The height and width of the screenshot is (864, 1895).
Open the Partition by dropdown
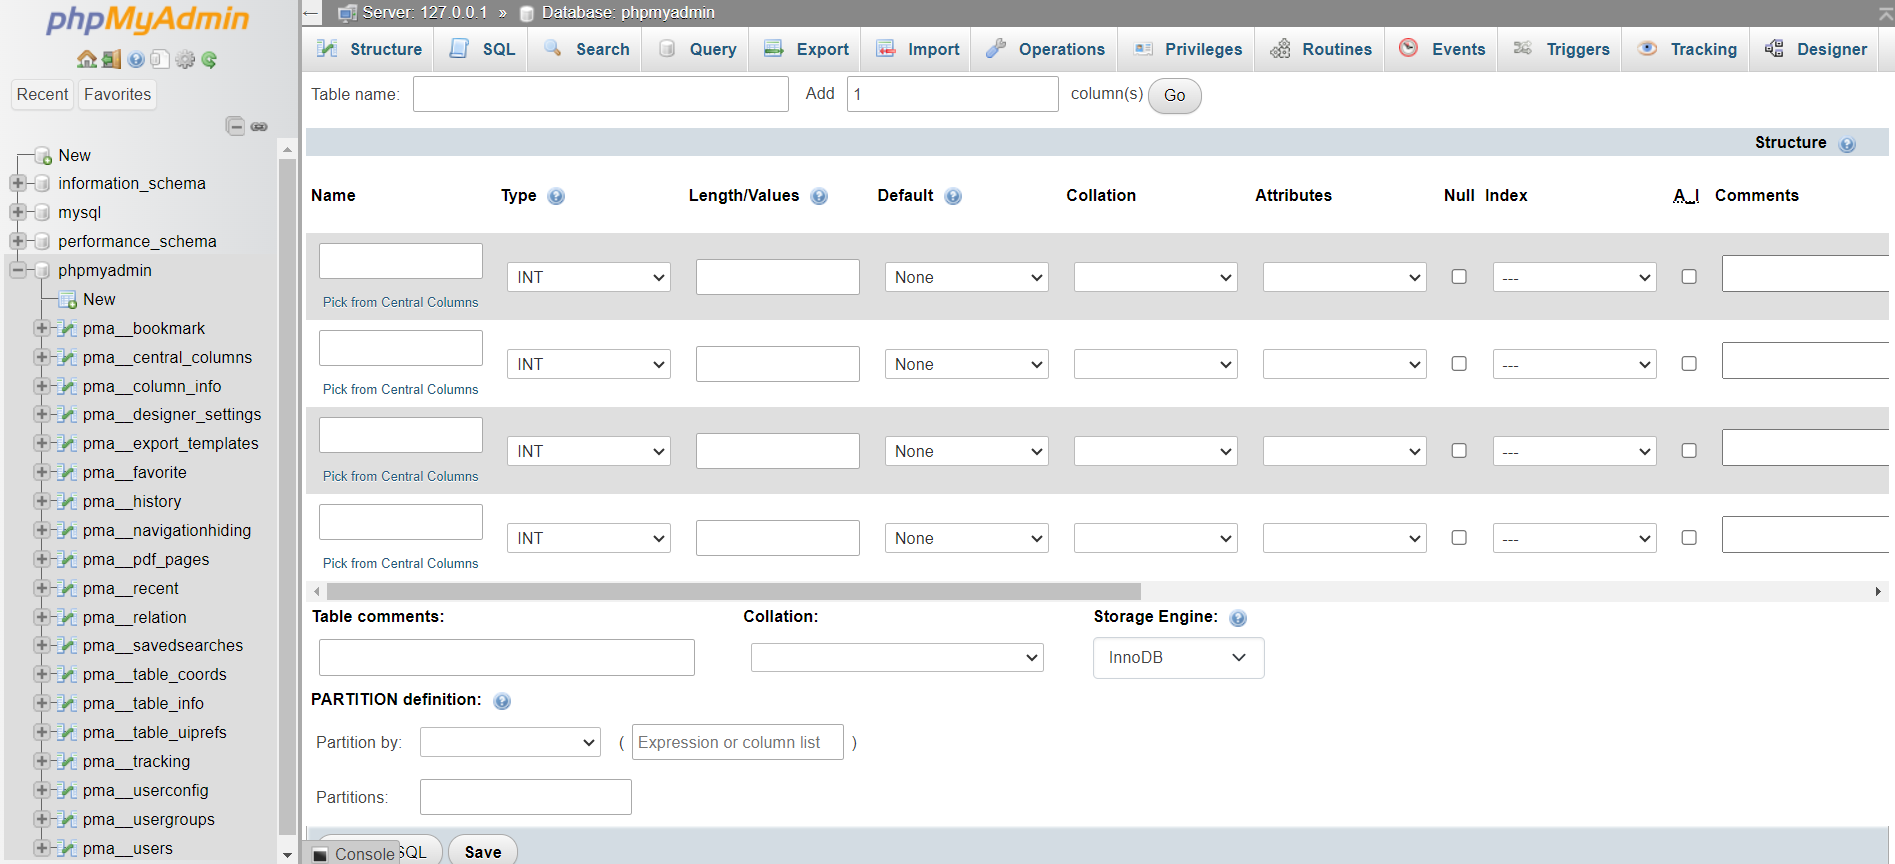(x=510, y=742)
